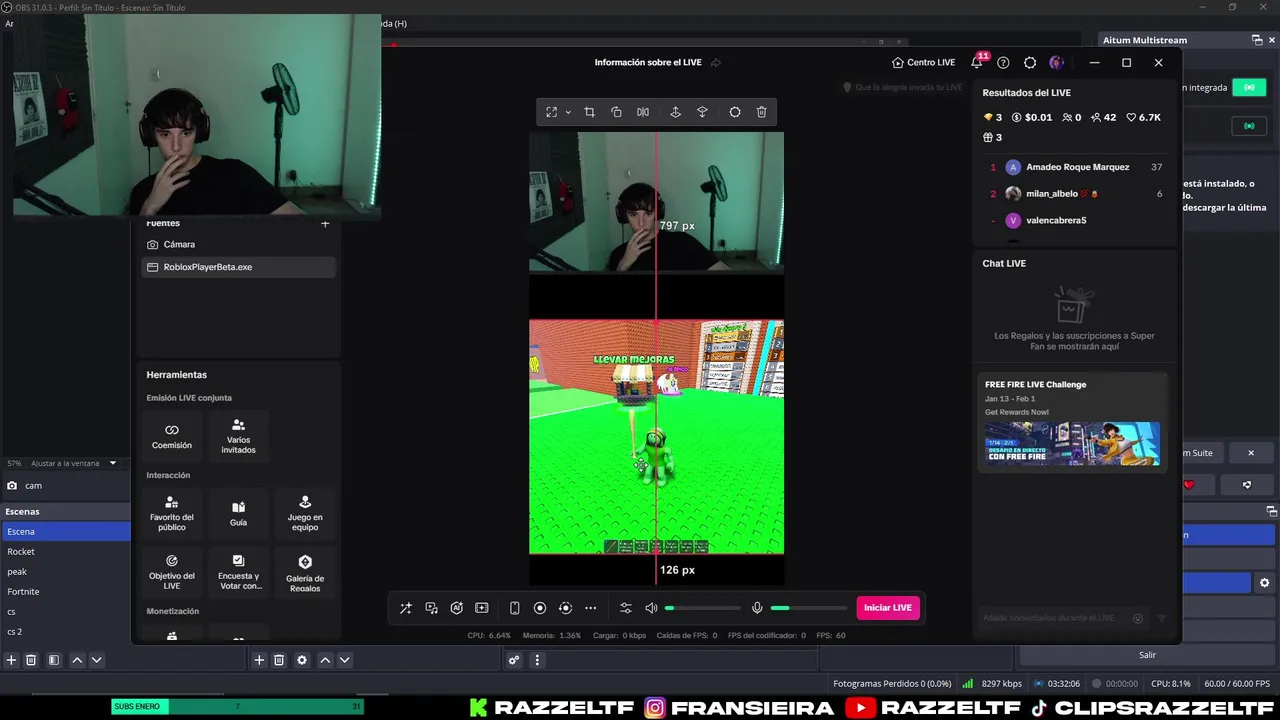Expand the resize options chevron
Screen dimensions: 1280x720
[568, 112]
